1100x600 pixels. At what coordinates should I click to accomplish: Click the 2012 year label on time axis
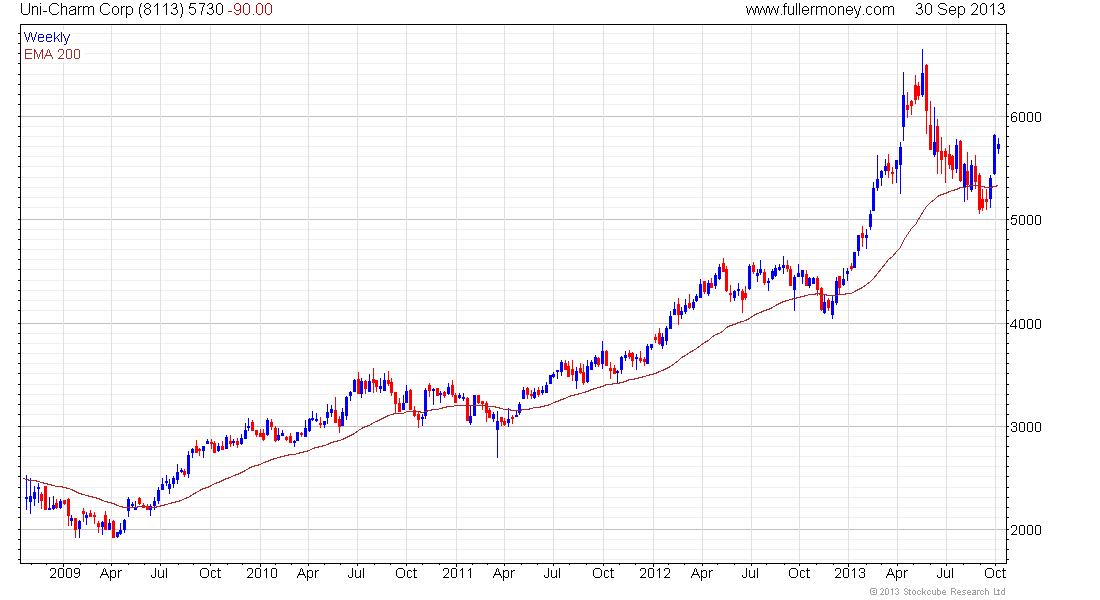pyautogui.click(x=655, y=573)
